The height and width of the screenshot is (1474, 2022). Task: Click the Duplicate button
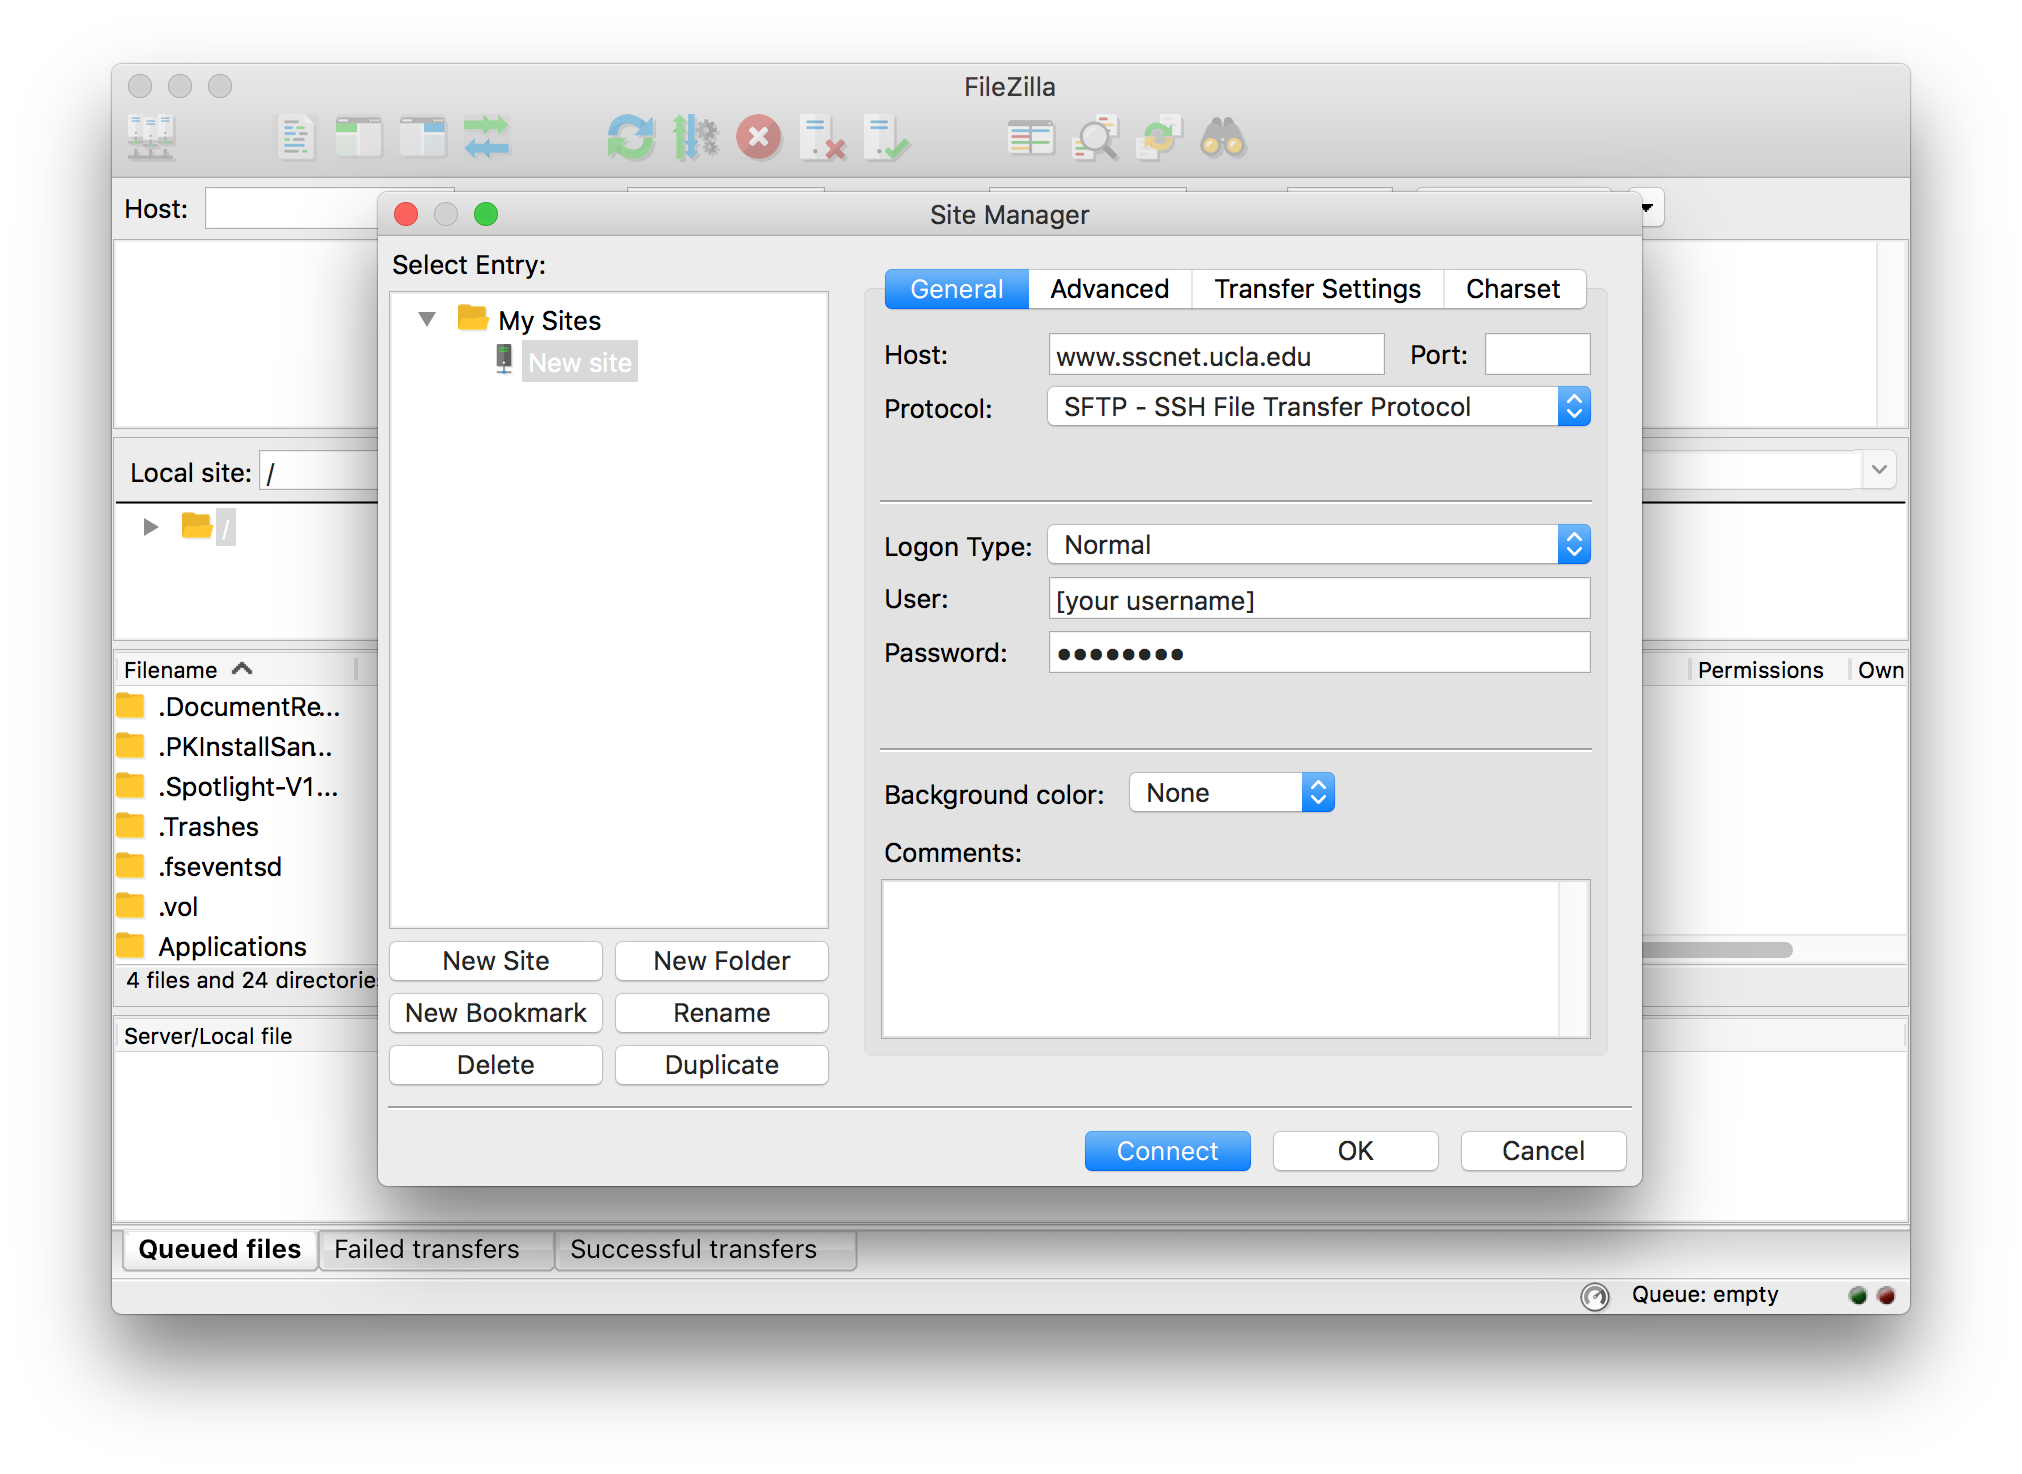(721, 1065)
